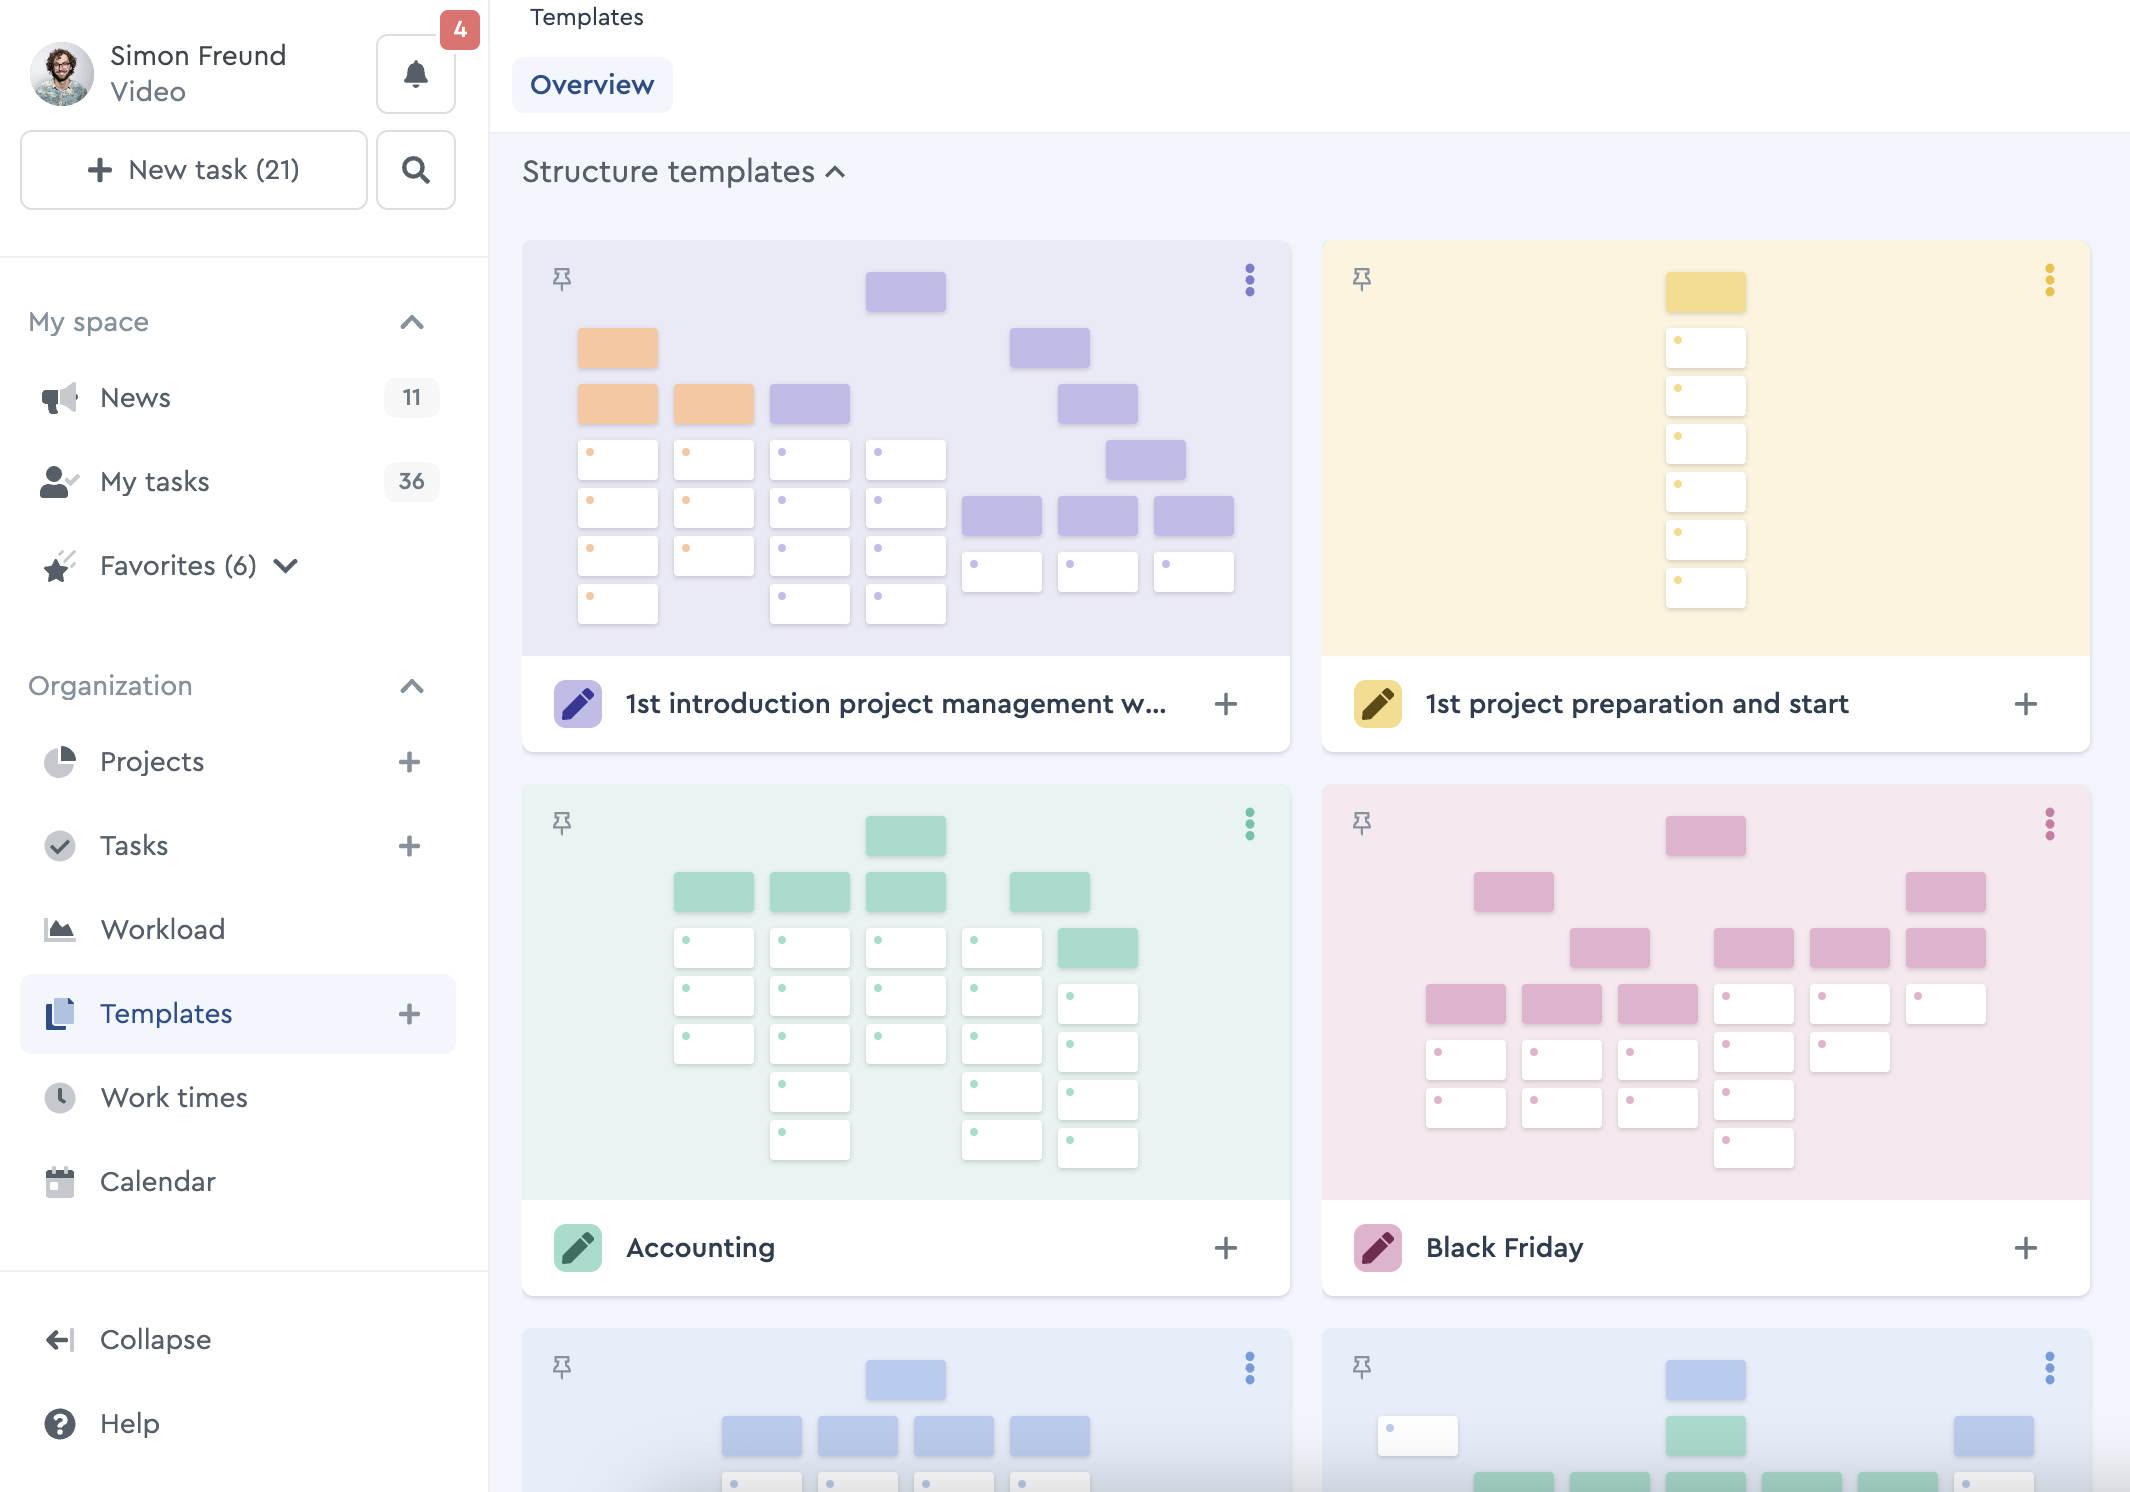Use Black Friday template via plus

tap(2026, 1248)
